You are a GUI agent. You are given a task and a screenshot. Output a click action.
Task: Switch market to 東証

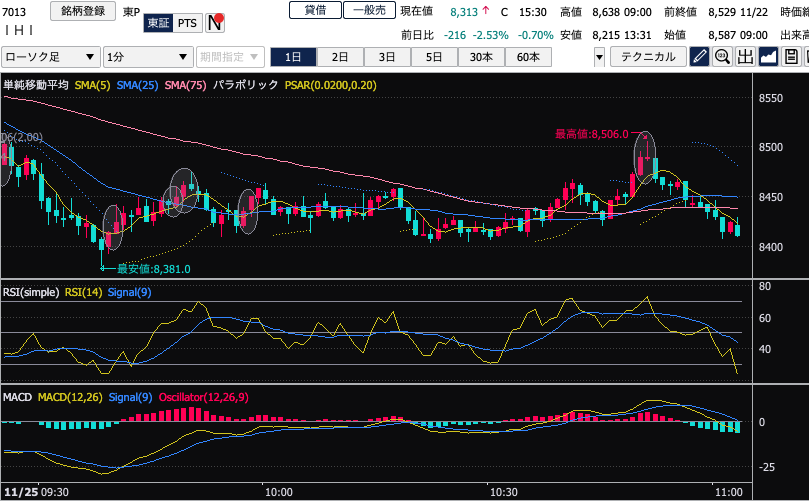point(159,22)
